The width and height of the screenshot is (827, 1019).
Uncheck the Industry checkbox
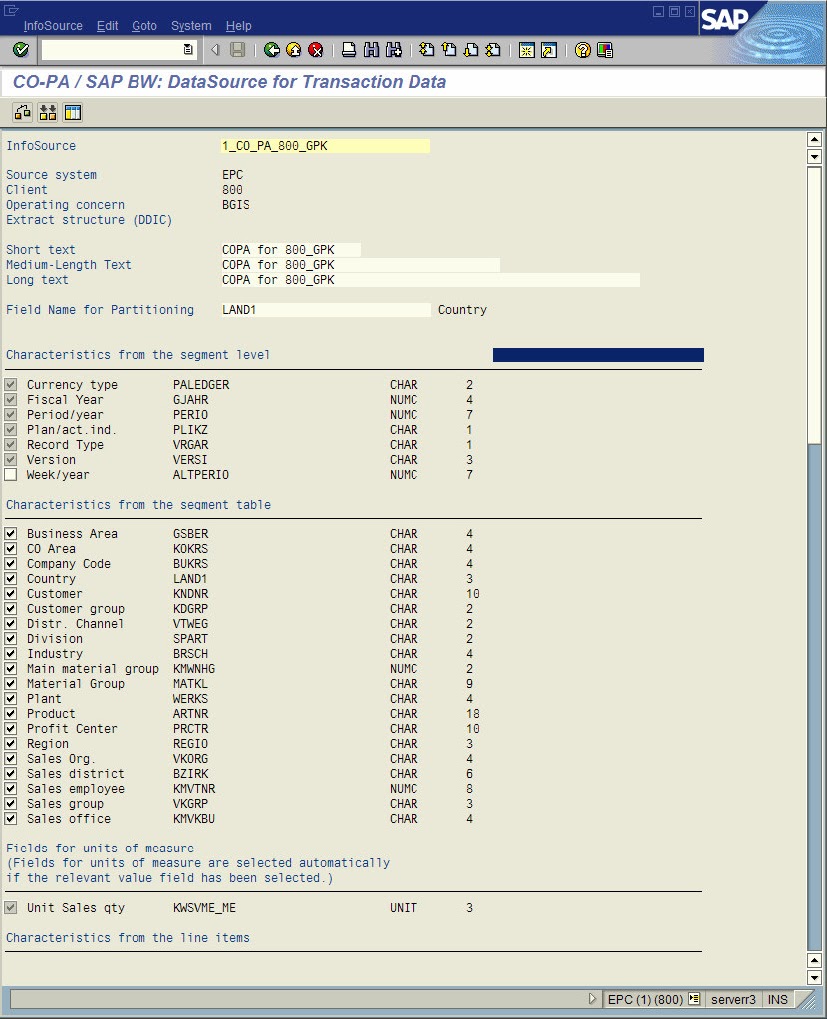pos(10,653)
